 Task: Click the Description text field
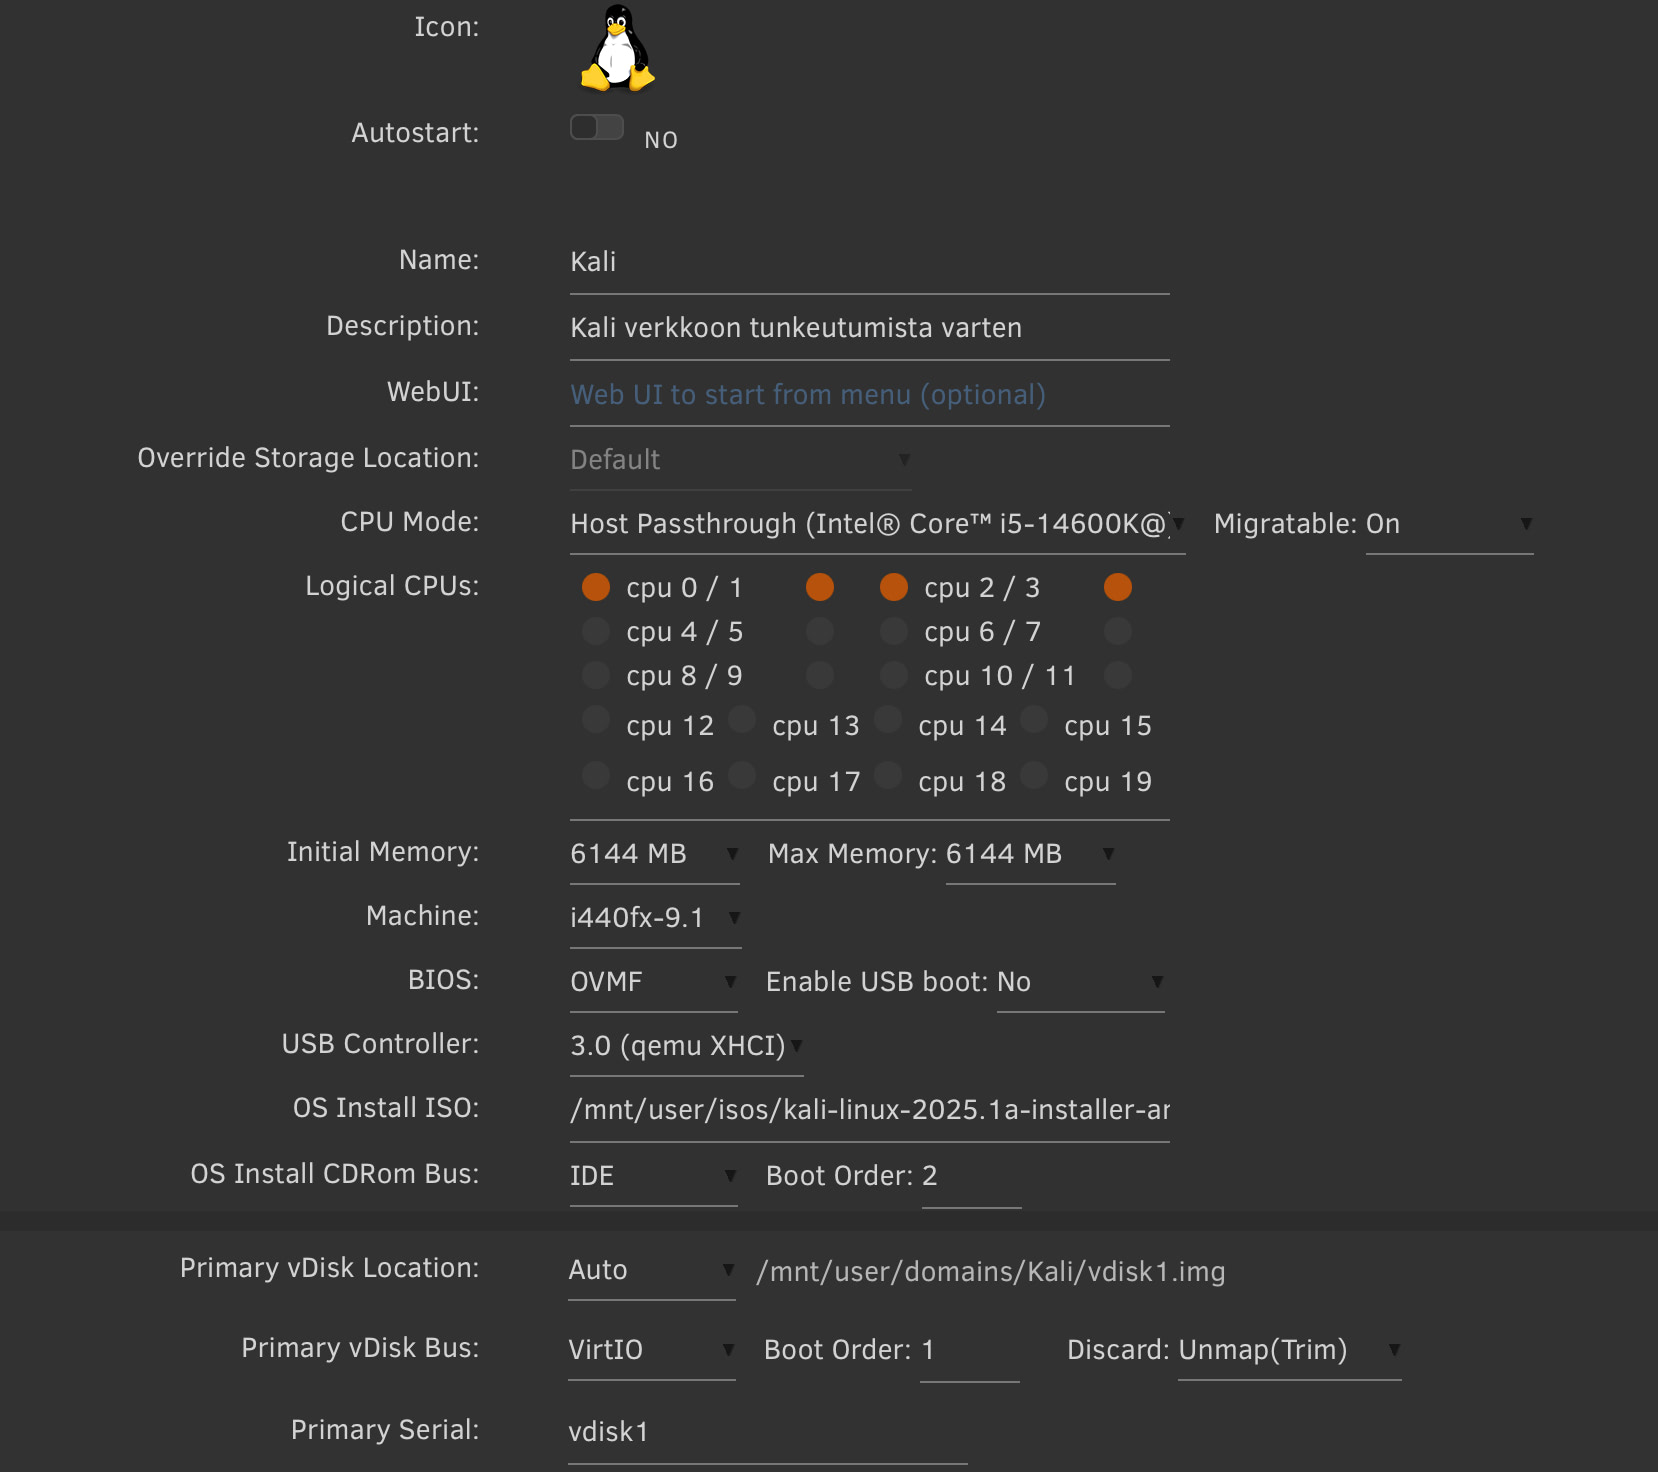pos(868,328)
